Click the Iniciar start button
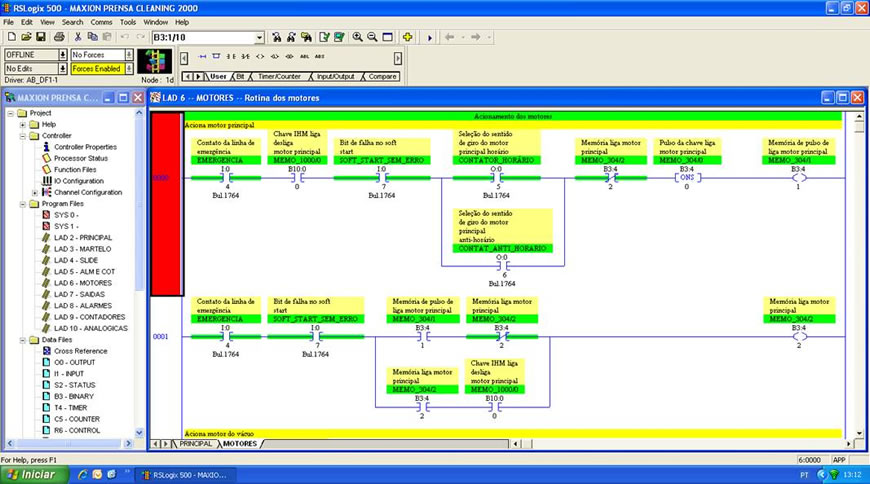 34,475
